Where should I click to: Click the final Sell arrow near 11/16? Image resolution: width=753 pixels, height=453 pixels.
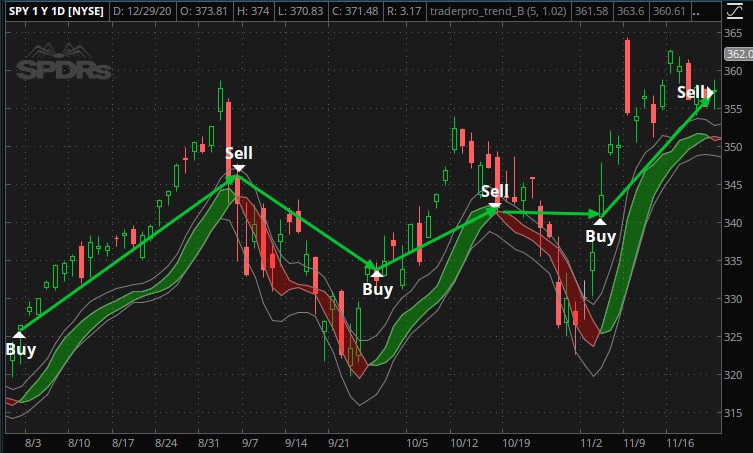[x=711, y=93]
